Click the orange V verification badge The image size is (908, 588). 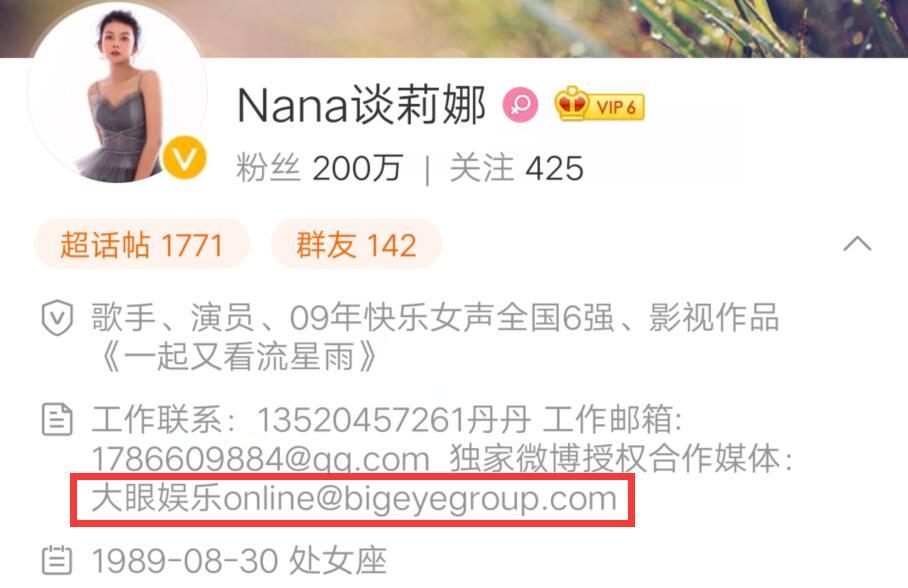(185, 157)
